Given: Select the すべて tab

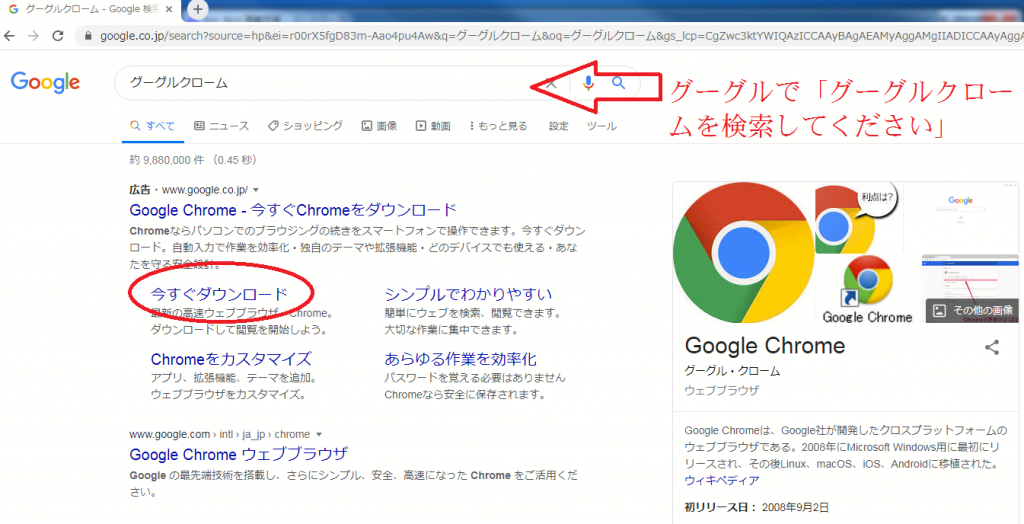Looking at the screenshot, I should tap(153, 126).
